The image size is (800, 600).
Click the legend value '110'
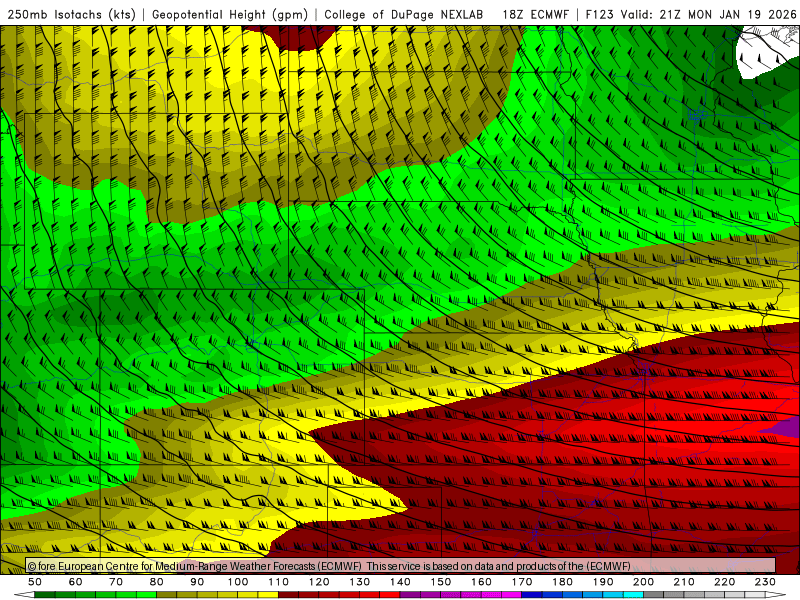[279, 582]
